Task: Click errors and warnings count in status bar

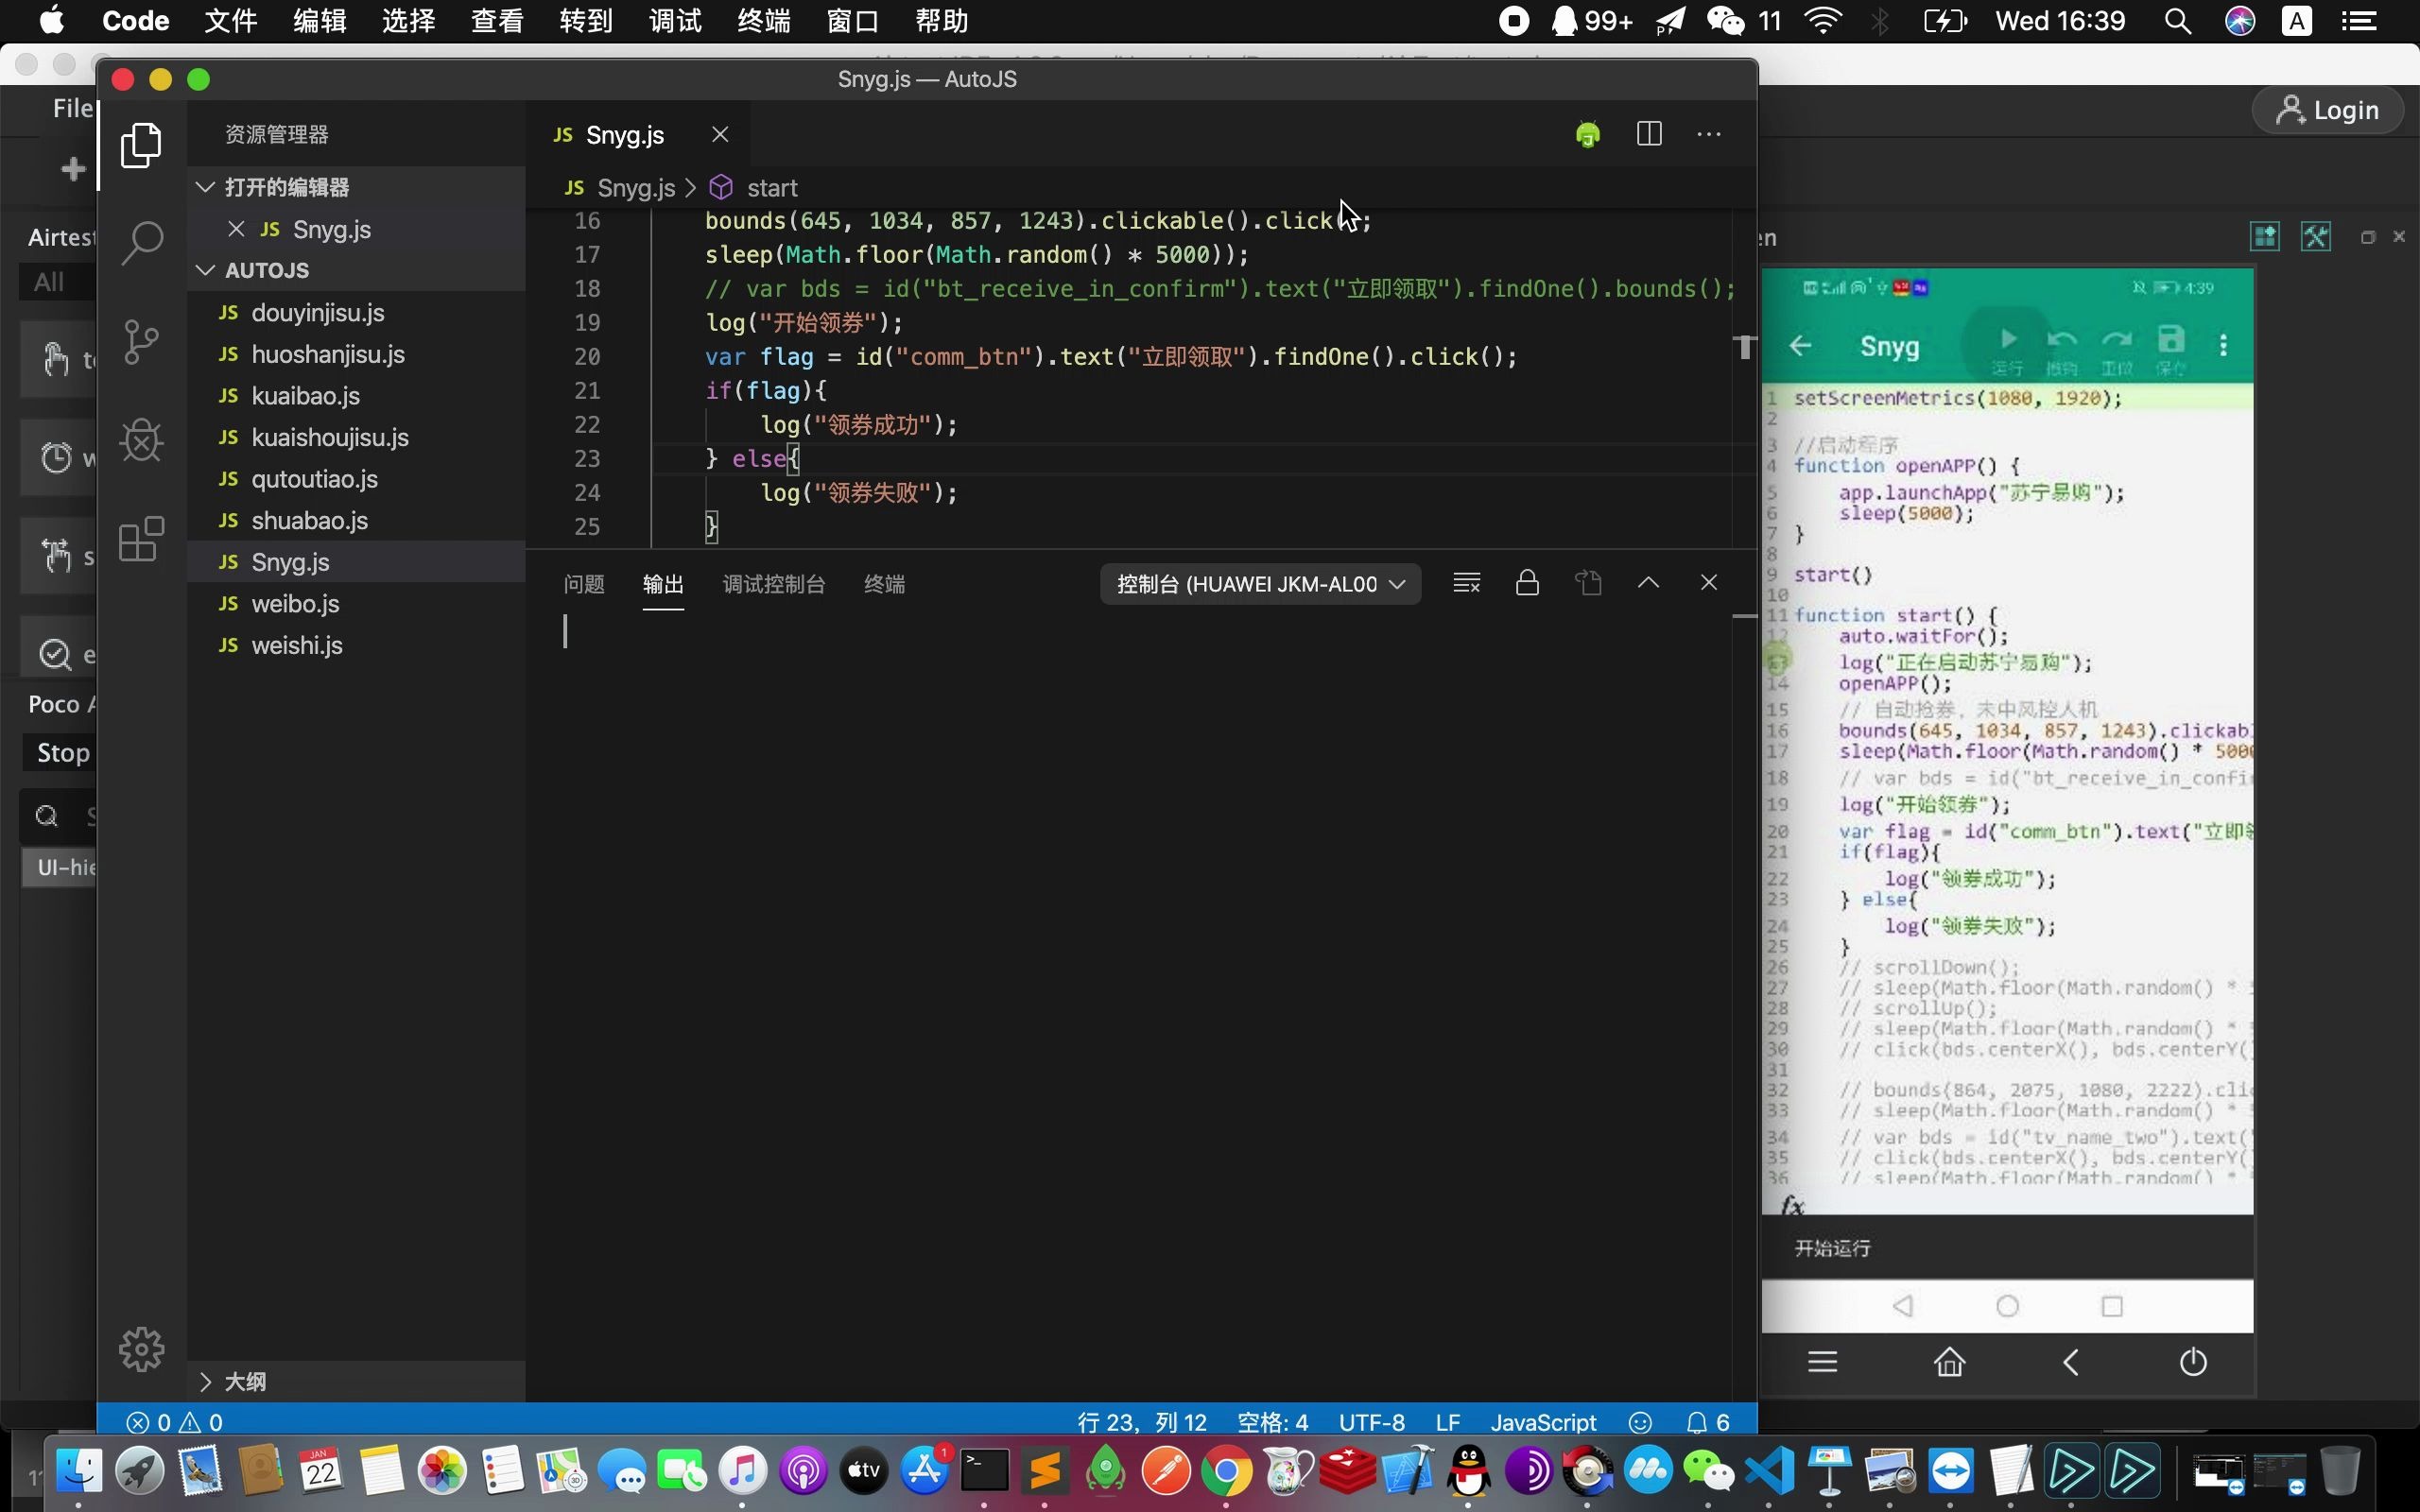Action: [x=174, y=1422]
